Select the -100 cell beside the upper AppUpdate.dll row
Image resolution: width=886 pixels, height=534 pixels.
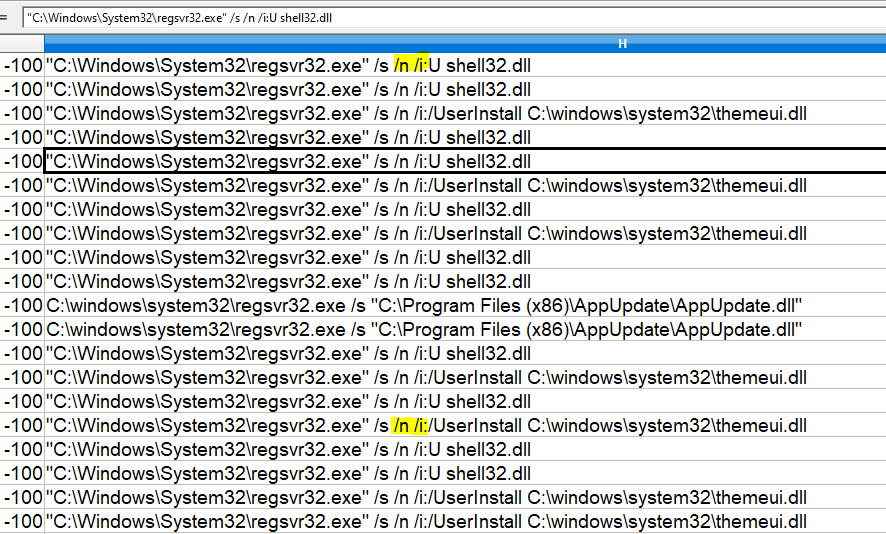click(22, 305)
